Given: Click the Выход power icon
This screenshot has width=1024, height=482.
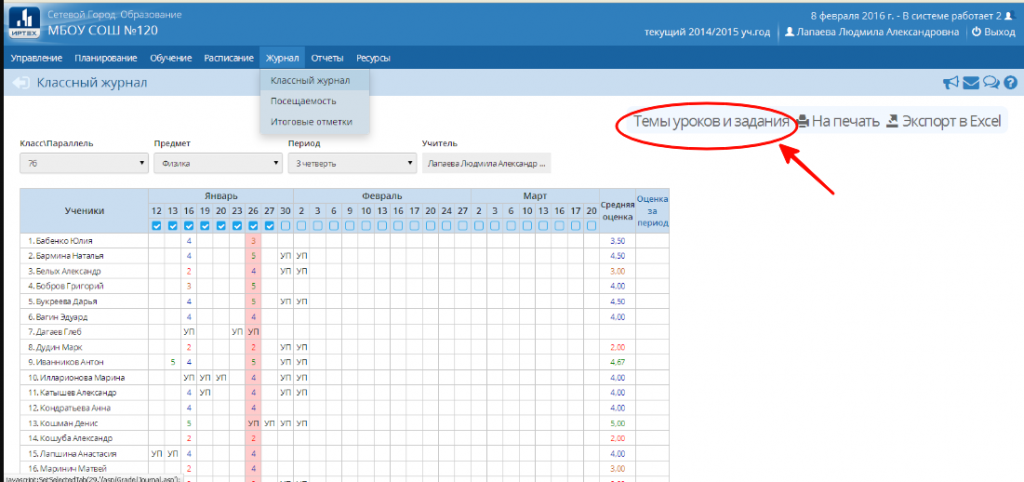Looking at the screenshot, I should [x=977, y=32].
